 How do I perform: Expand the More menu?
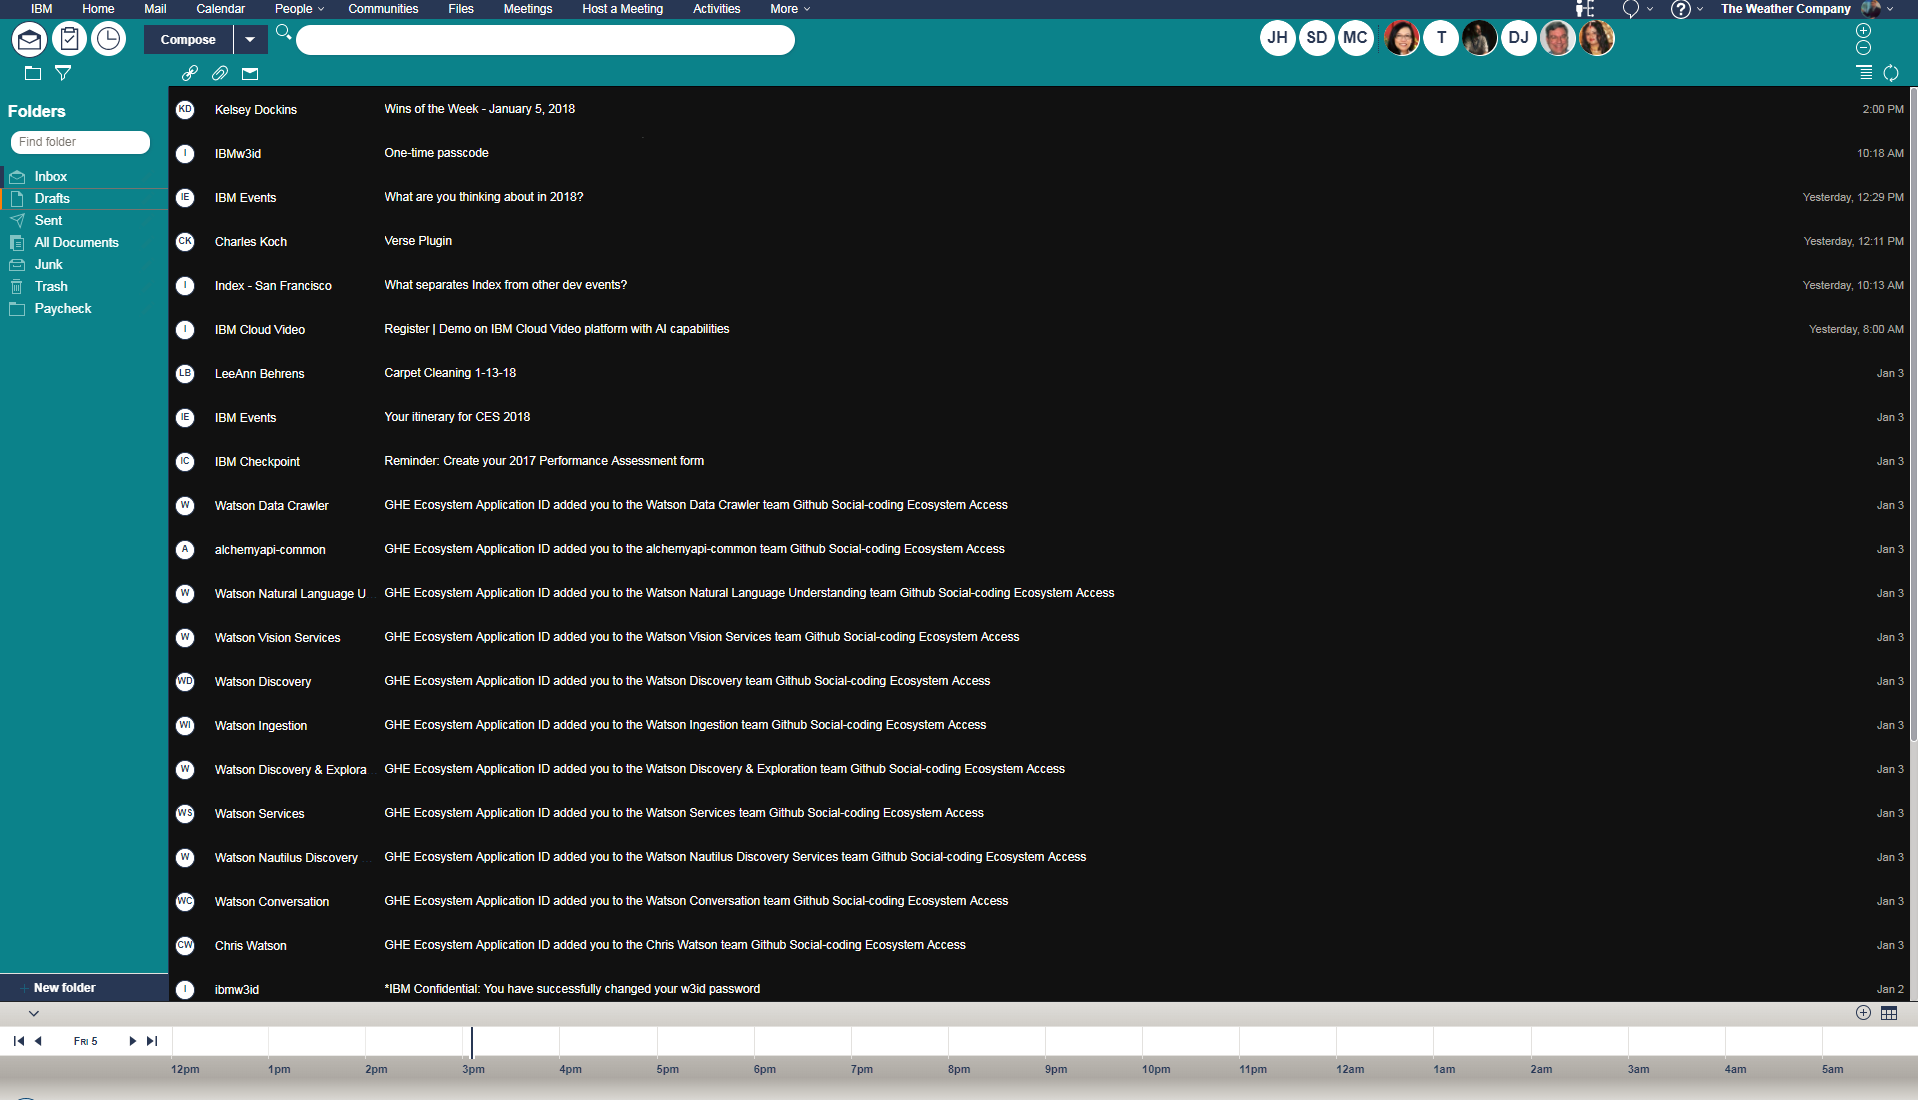[790, 9]
